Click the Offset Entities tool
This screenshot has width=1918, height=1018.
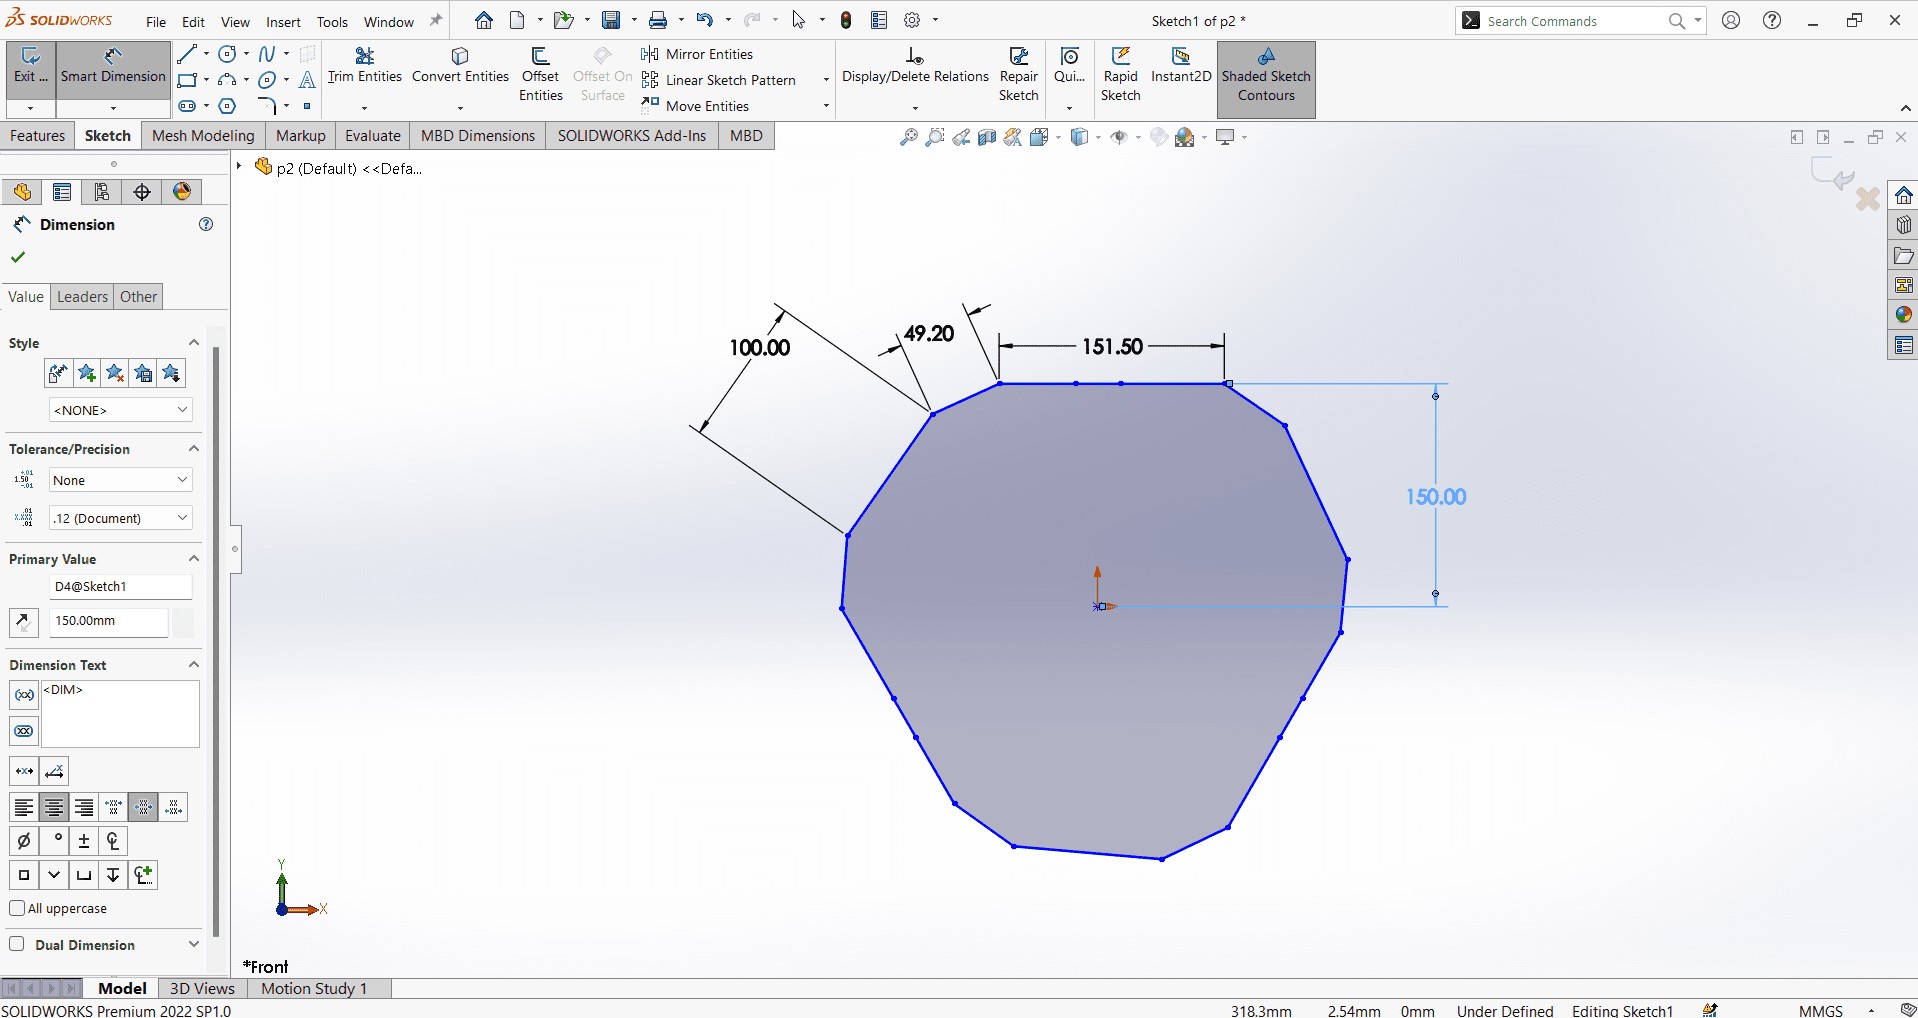[541, 74]
